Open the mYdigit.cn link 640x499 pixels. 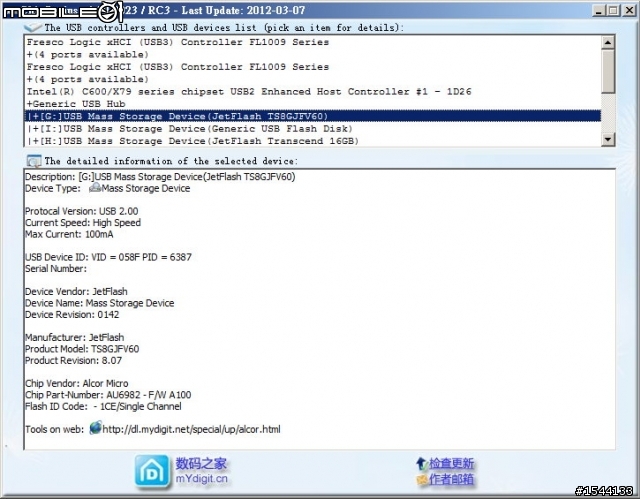coord(201,479)
